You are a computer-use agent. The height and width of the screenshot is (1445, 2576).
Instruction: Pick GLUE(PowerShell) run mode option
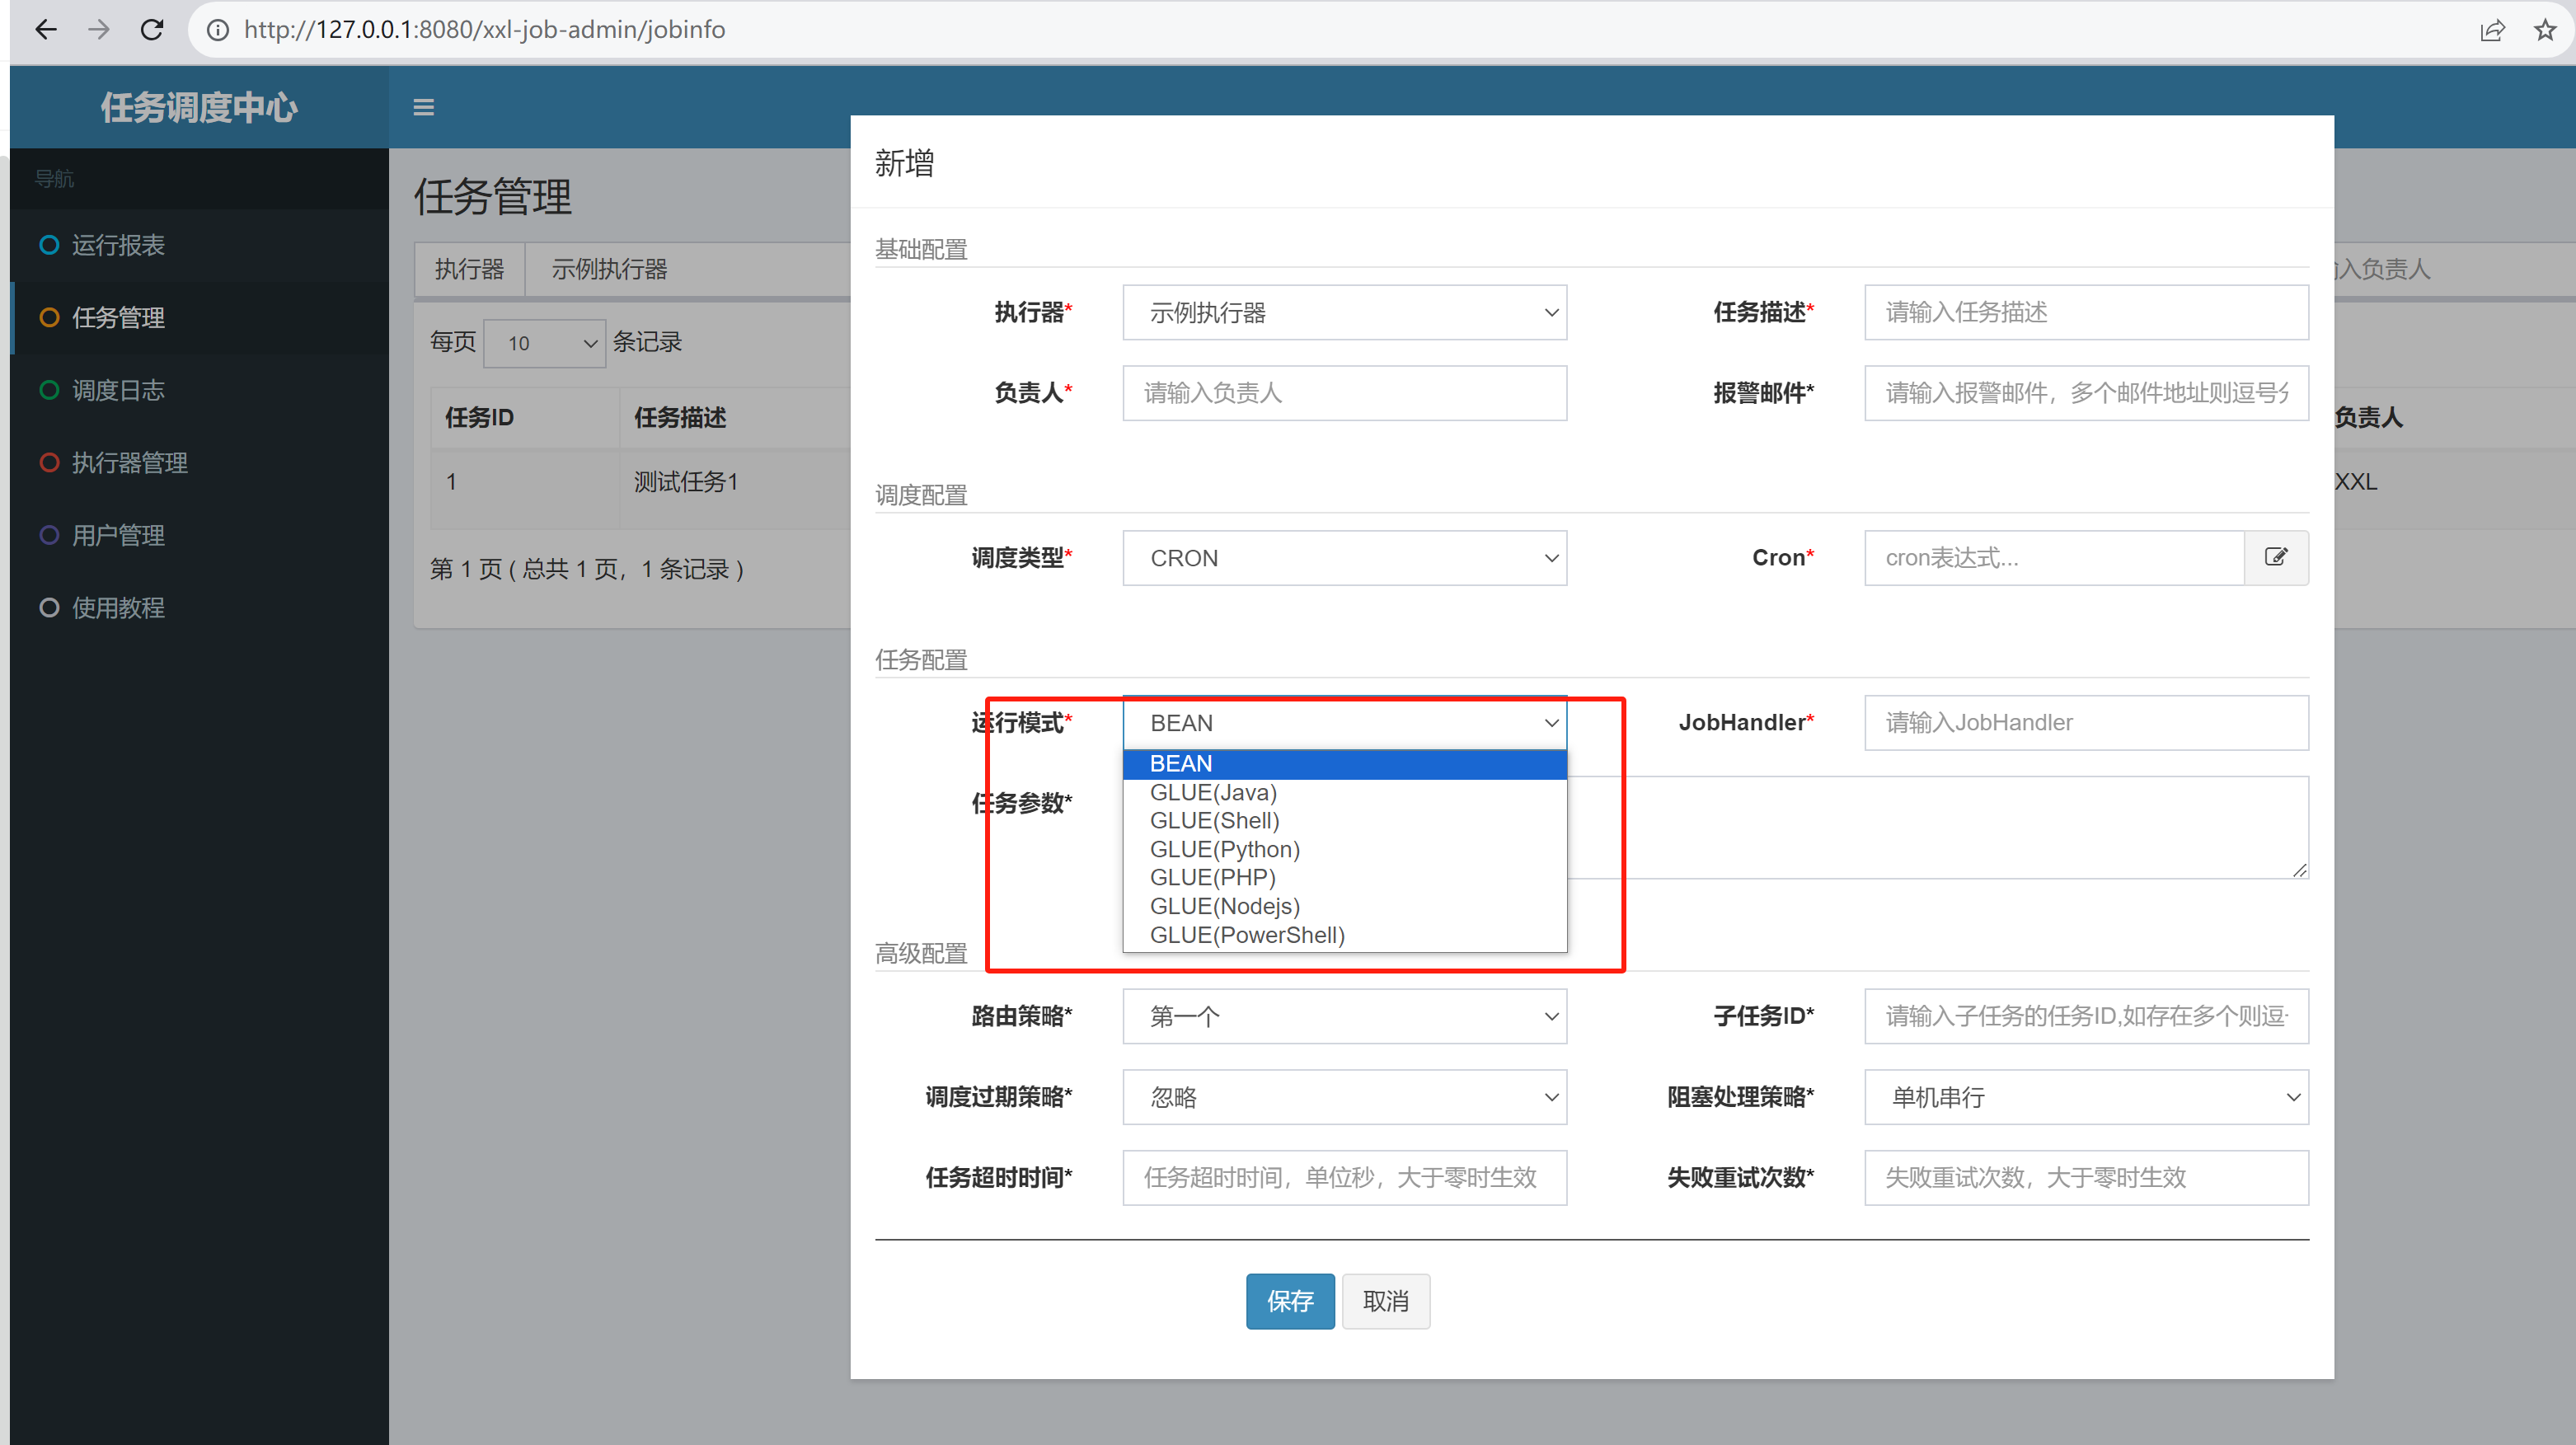point(1246,934)
